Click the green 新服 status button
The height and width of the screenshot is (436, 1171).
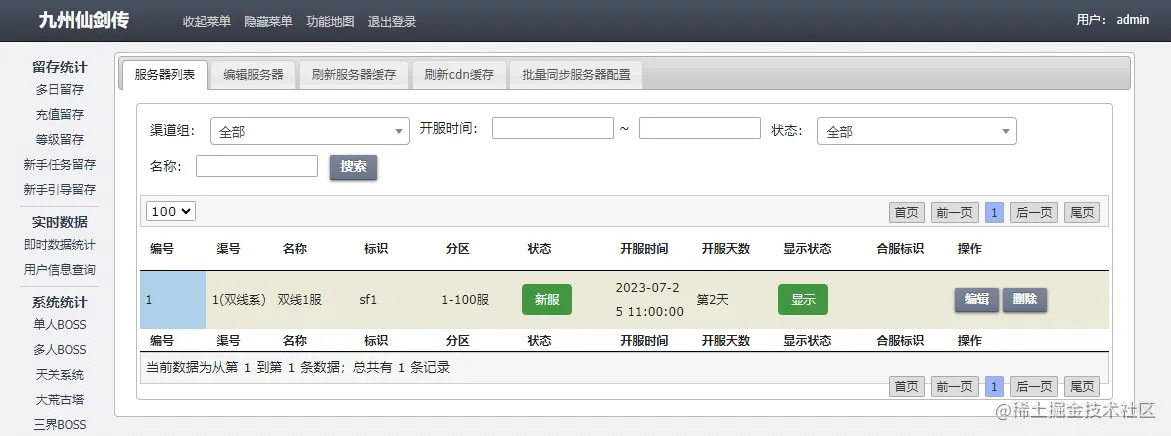[x=547, y=299]
